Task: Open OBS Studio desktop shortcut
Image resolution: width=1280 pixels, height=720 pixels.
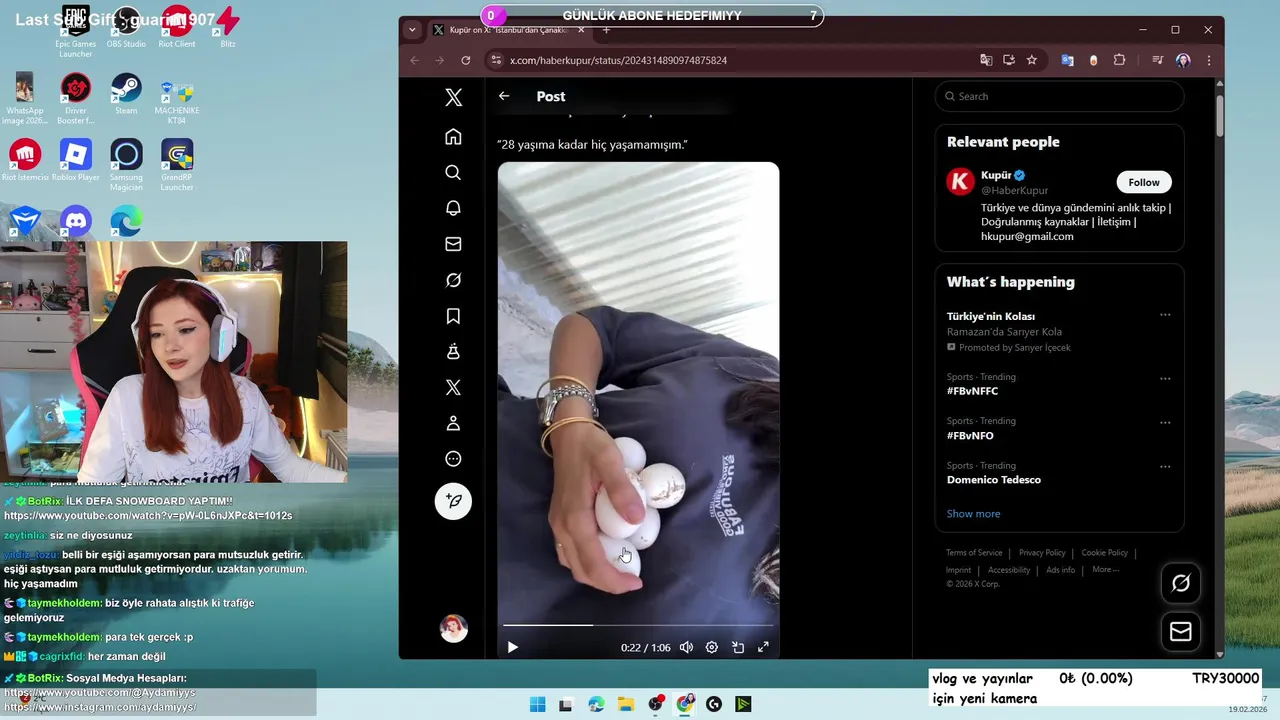Action: tap(126, 27)
